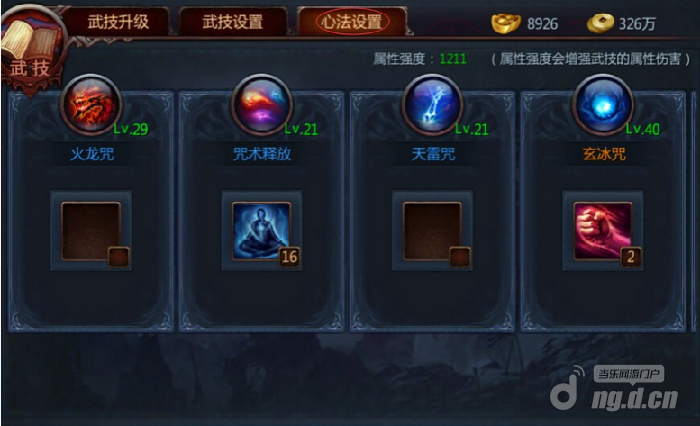Open the circled 心法设置 tab

[x=352, y=21]
